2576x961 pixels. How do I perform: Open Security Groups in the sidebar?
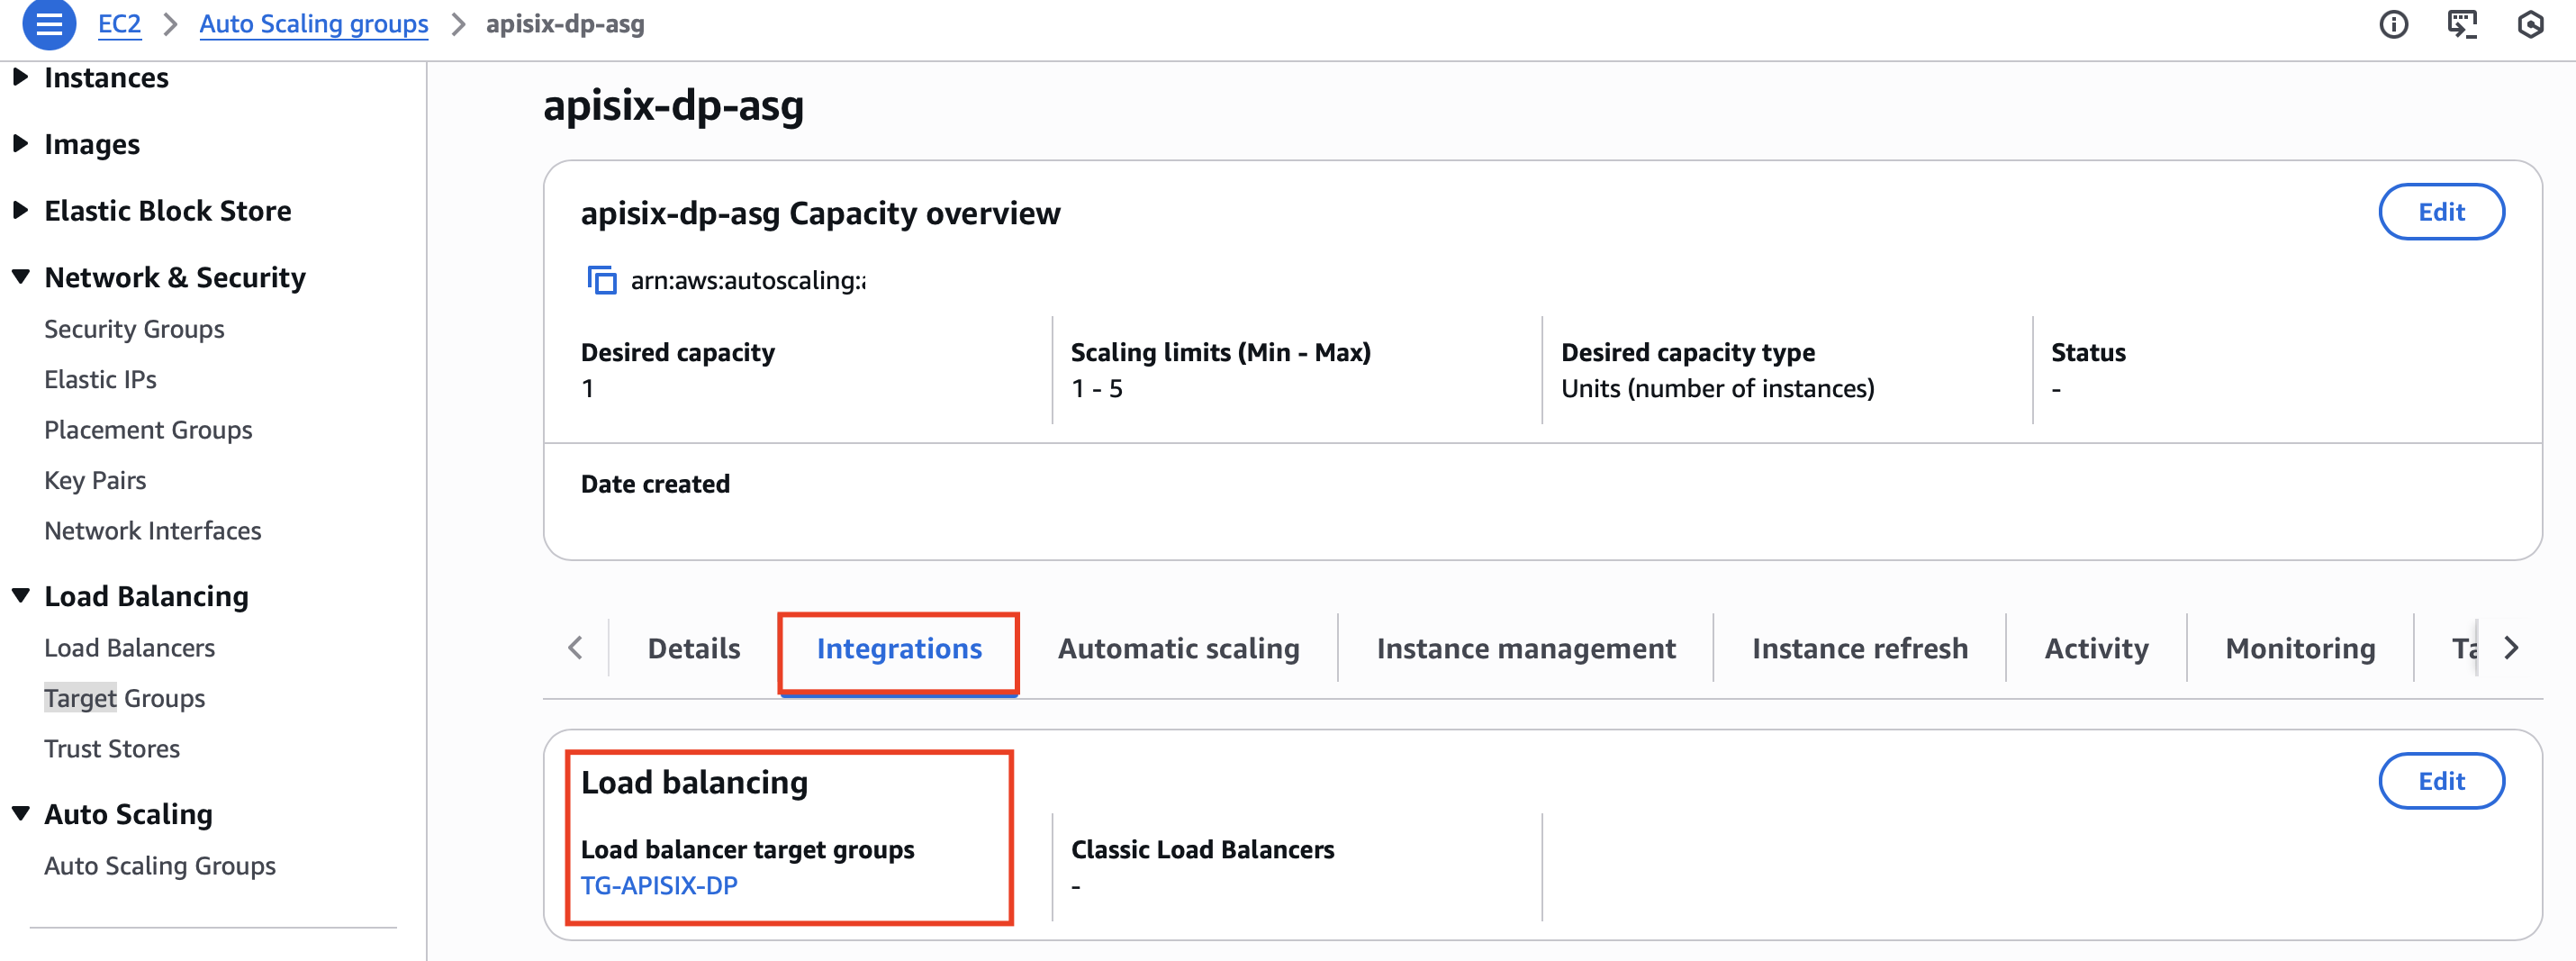pos(134,329)
